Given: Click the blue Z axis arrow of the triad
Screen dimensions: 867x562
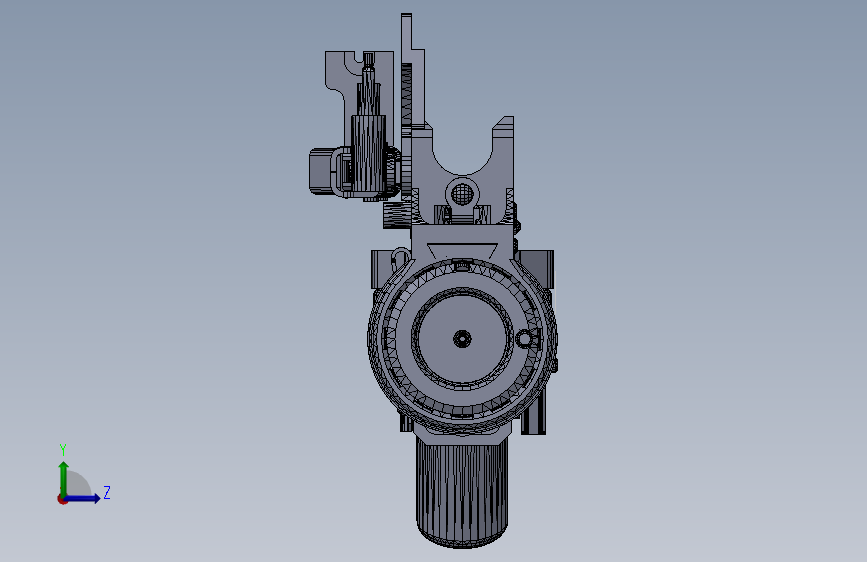Looking at the screenshot, I should pyautogui.click(x=83, y=498).
